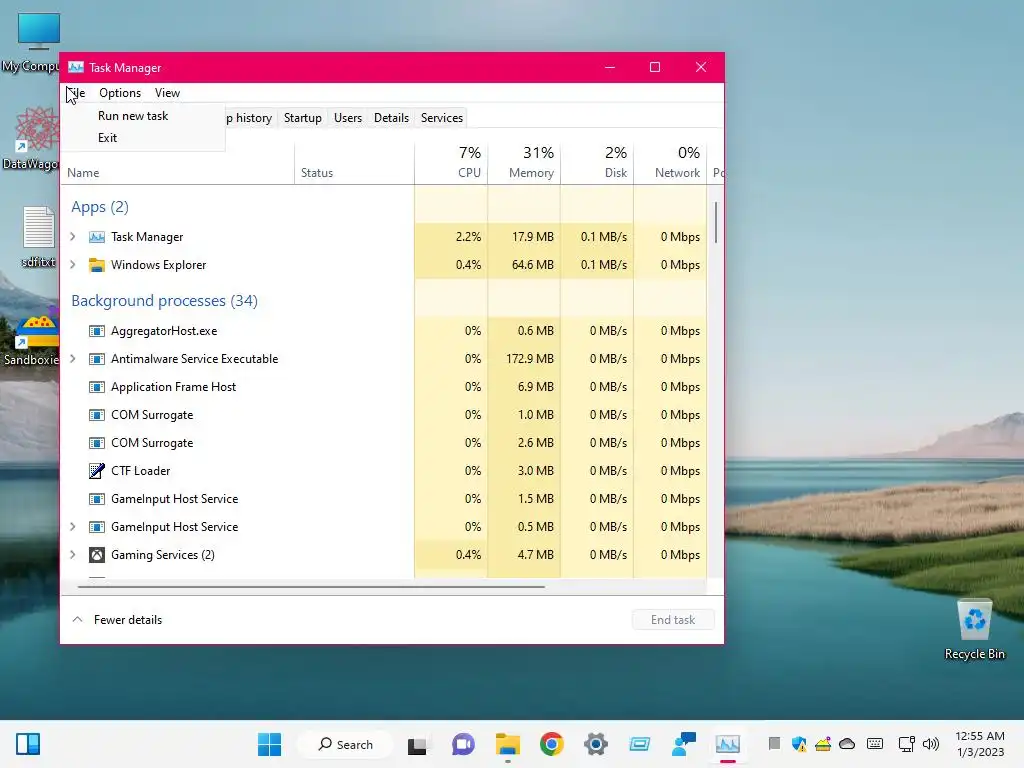
Task: Sort processes by Network column
Action: pyautogui.click(x=671, y=162)
